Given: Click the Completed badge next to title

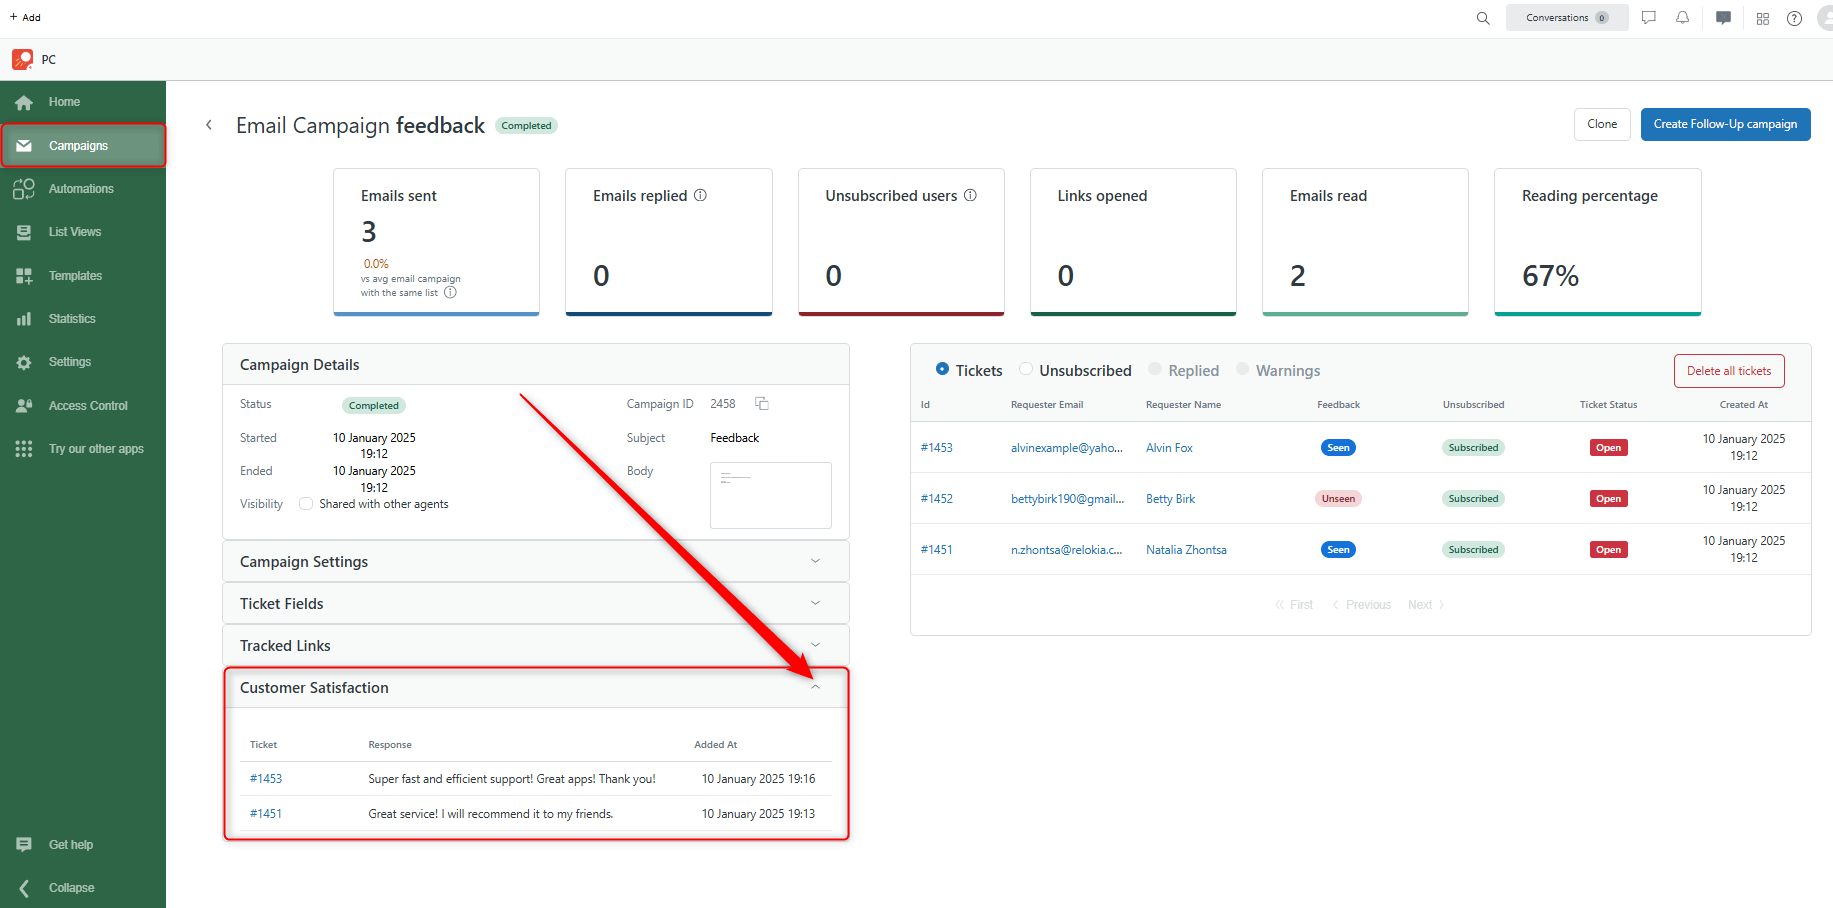Looking at the screenshot, I should tap(526, 126).
